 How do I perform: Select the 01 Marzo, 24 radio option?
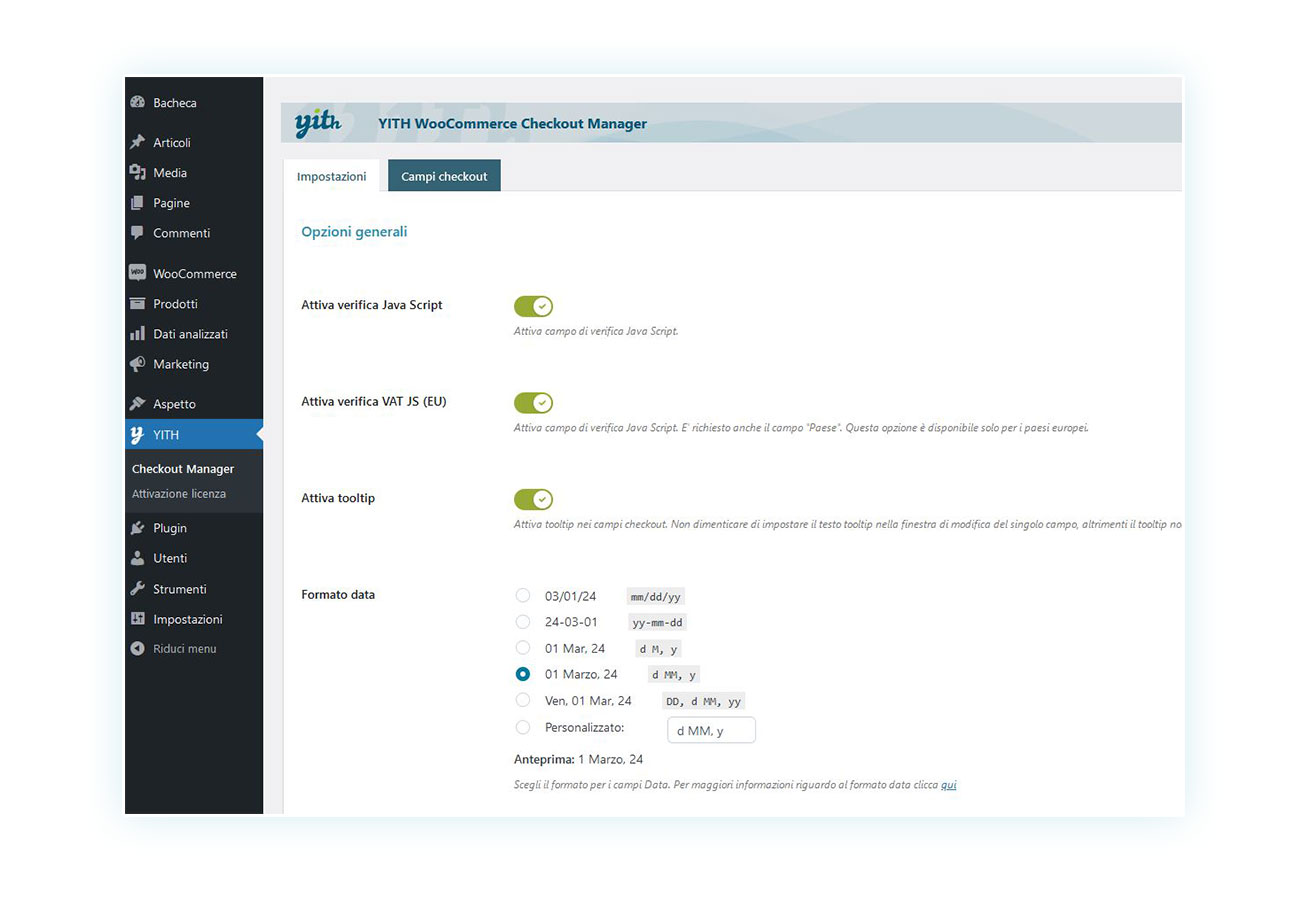click(522, 674)
